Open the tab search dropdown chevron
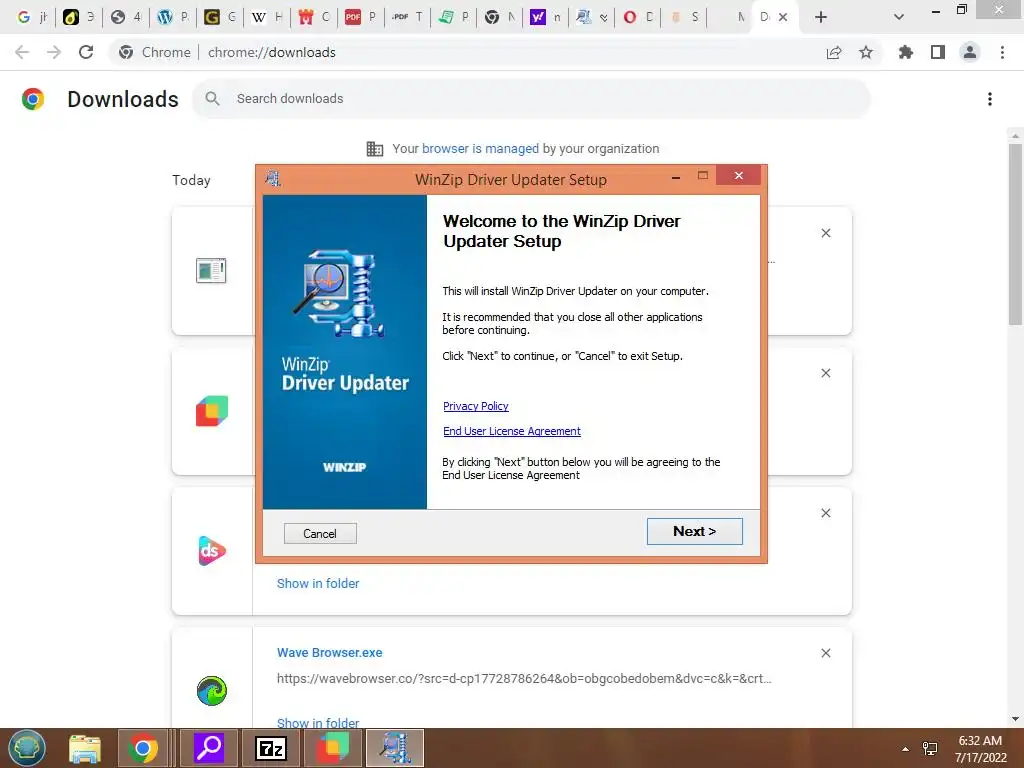Viewport: 1024px width, 768px height. click(899, 17)
